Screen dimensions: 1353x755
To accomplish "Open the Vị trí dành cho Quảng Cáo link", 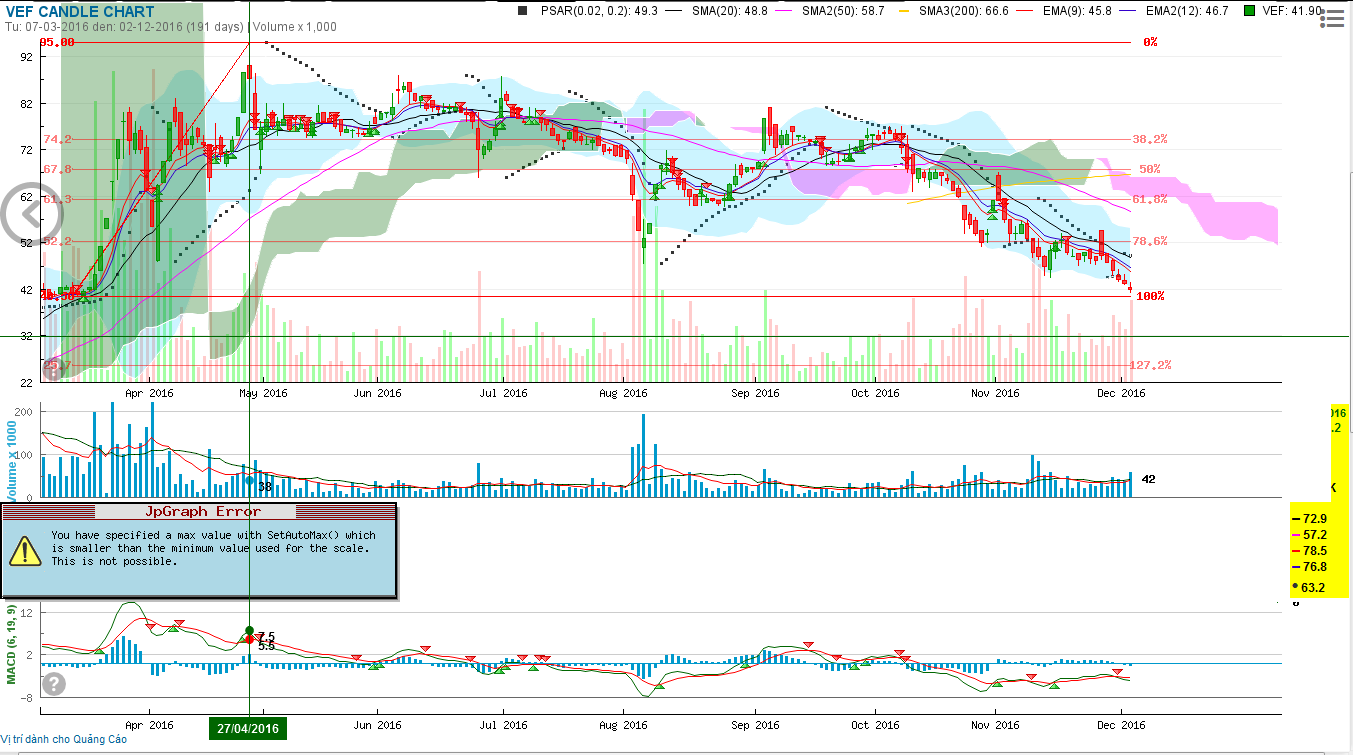I will point(65,739).
